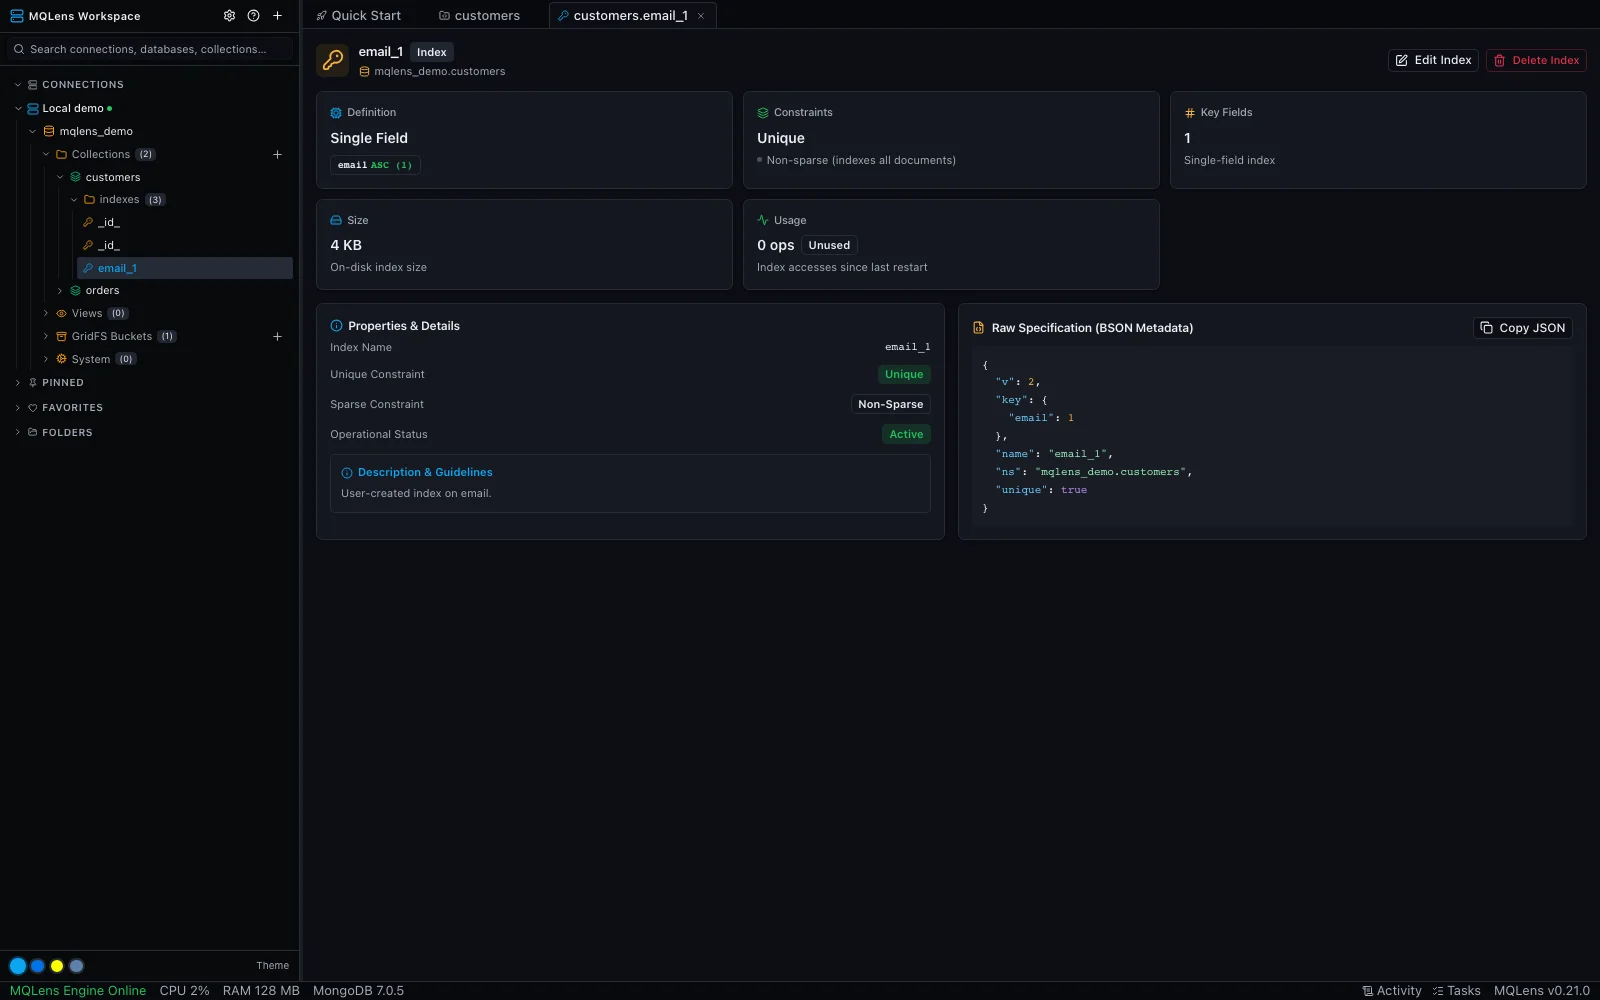Click the "MongoDB 7.0.5" status text
The width and height of the screenshot is (1600, 1000).
(358, 991)
